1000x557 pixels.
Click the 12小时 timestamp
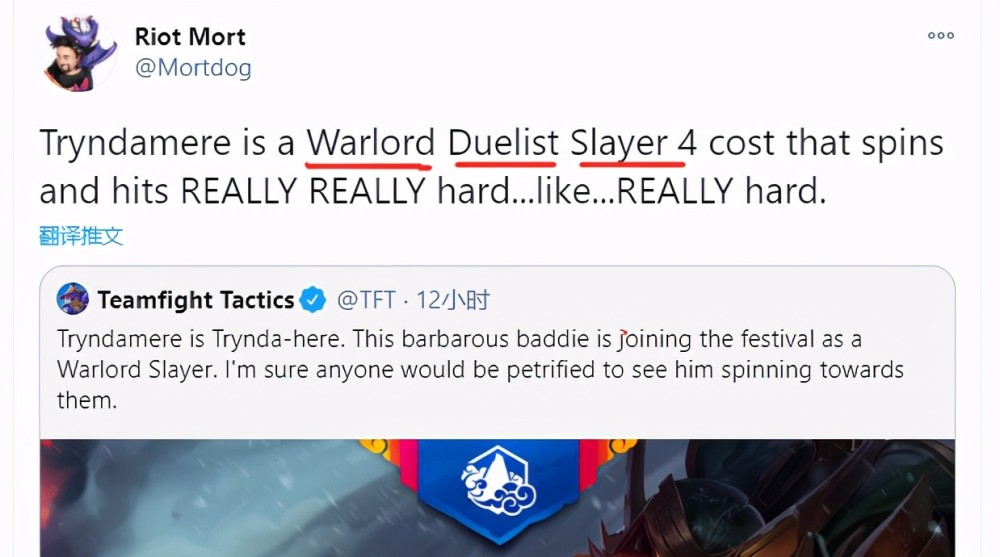[453, 300]
